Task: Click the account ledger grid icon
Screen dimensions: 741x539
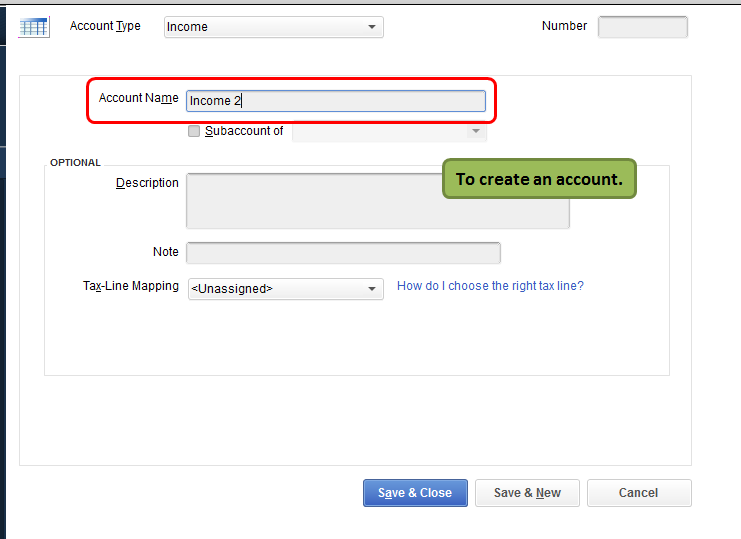Action: [34, 27]
